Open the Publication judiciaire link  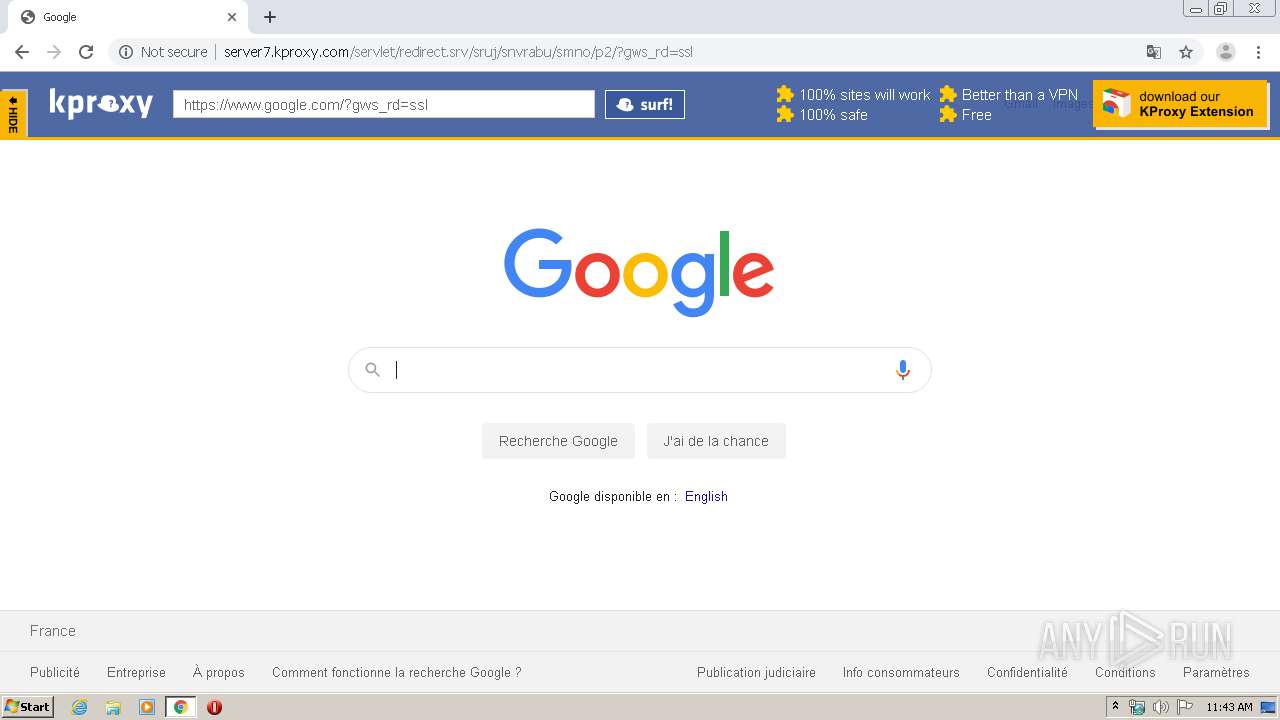pos(756,673)
